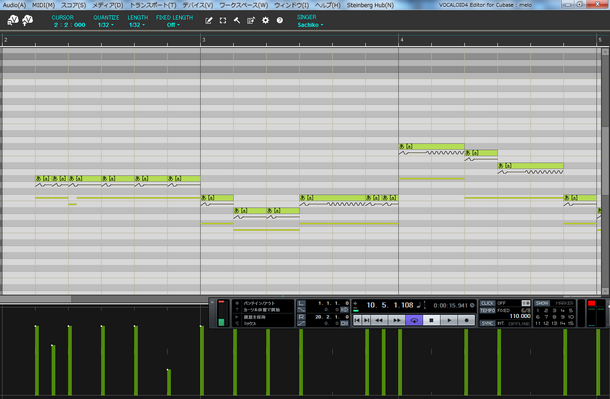Click the transport level meter on the left
Image resolution: width=610 pixels, height=399 pixels.
[x=221, y=313]
